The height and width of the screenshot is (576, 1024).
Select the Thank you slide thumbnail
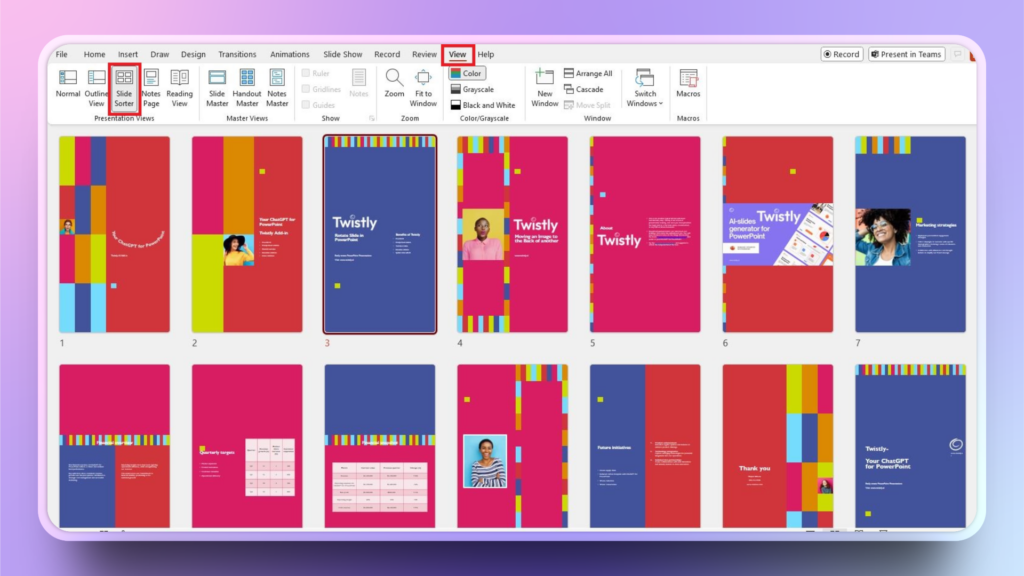click(777, 446)
